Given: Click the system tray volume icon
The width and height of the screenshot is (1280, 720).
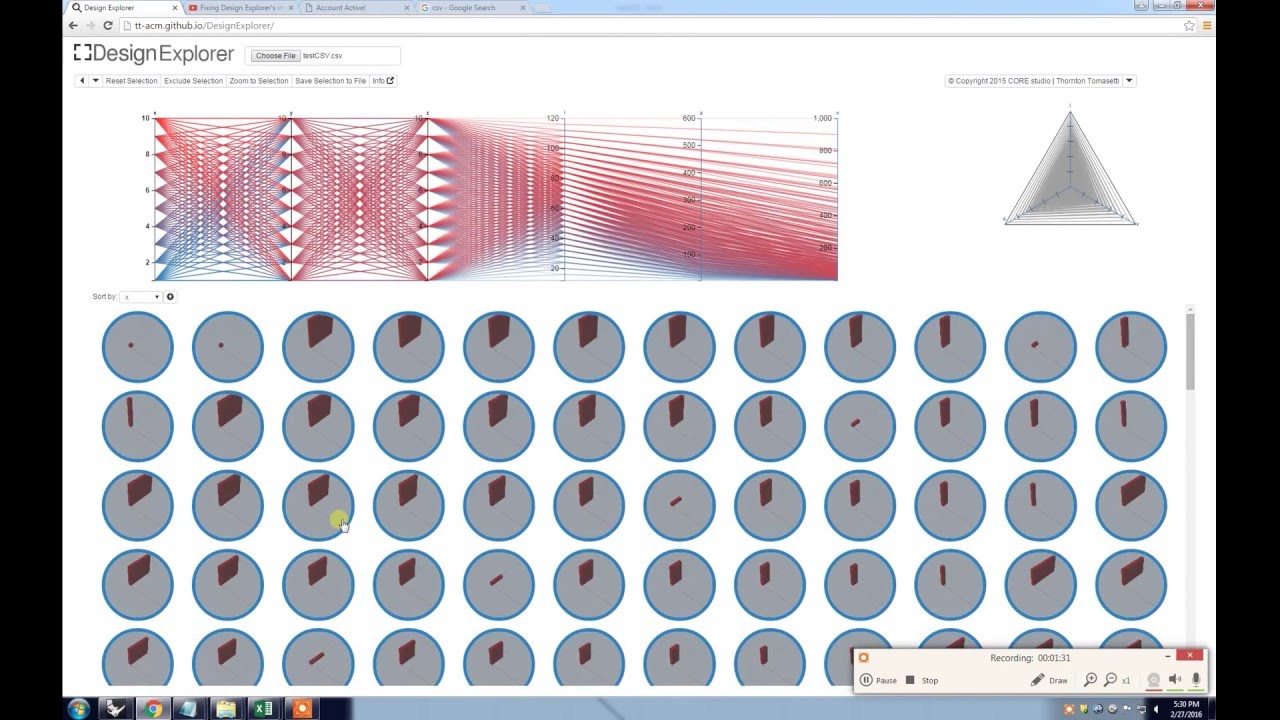Looking at the screenshot, I should coord(1158,709).
